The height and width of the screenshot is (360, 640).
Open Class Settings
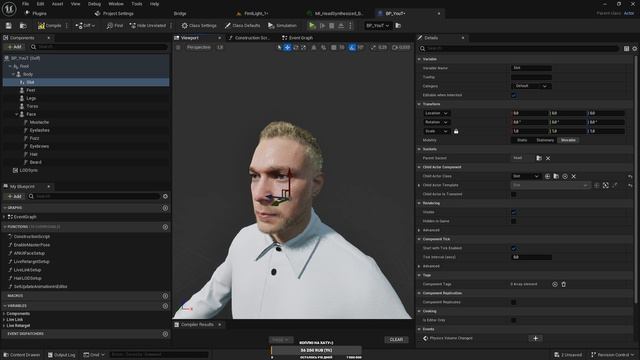click(x=199, y=26)
